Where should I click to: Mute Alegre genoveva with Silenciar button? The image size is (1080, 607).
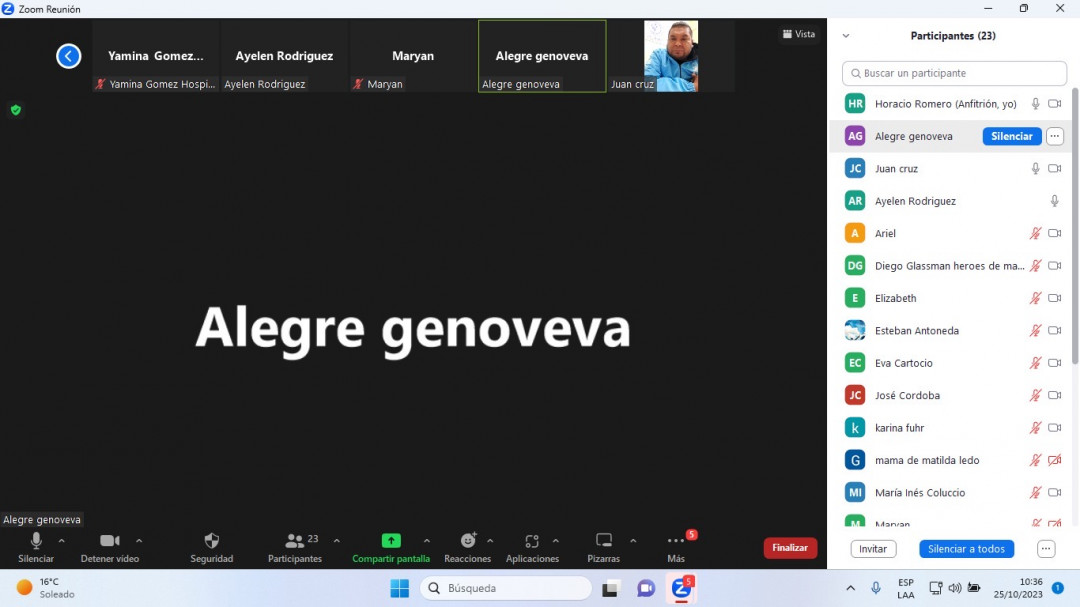pos(1012,136)
